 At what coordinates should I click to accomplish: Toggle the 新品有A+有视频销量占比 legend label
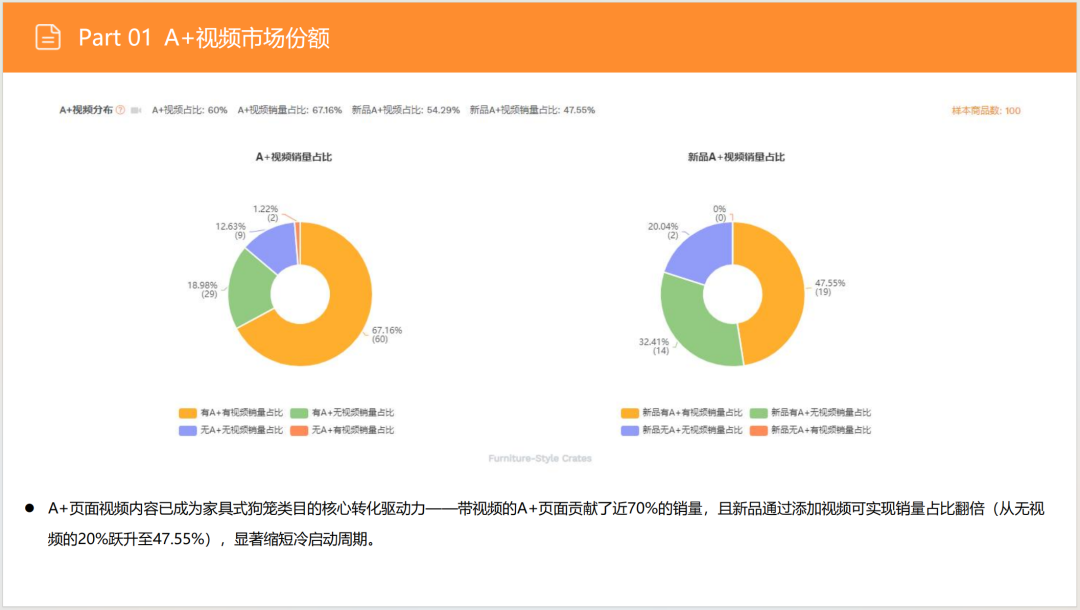pos(692,413)
